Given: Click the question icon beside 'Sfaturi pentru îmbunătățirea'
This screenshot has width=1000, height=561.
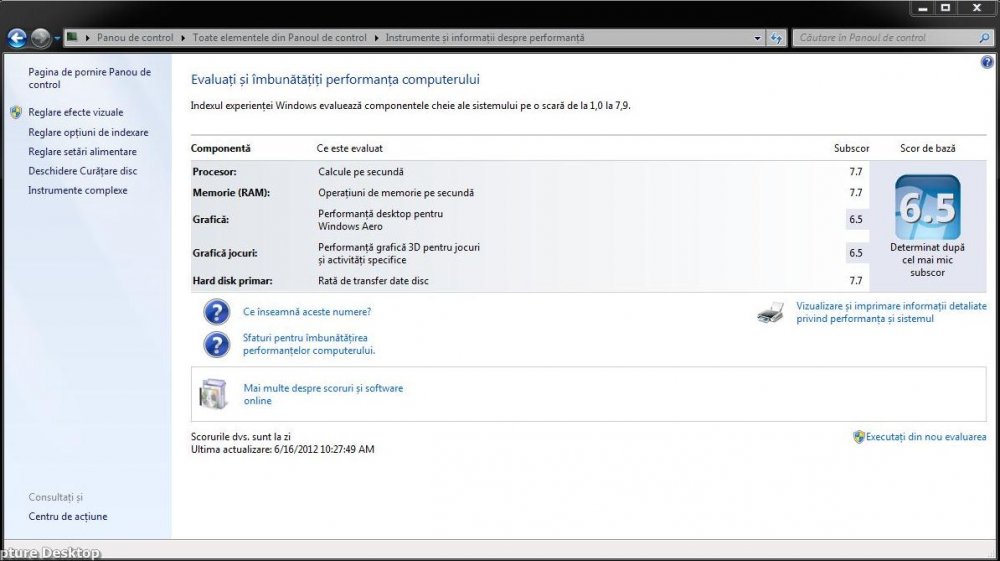Looking at the screenshot, I should click(x=216, y=344).
